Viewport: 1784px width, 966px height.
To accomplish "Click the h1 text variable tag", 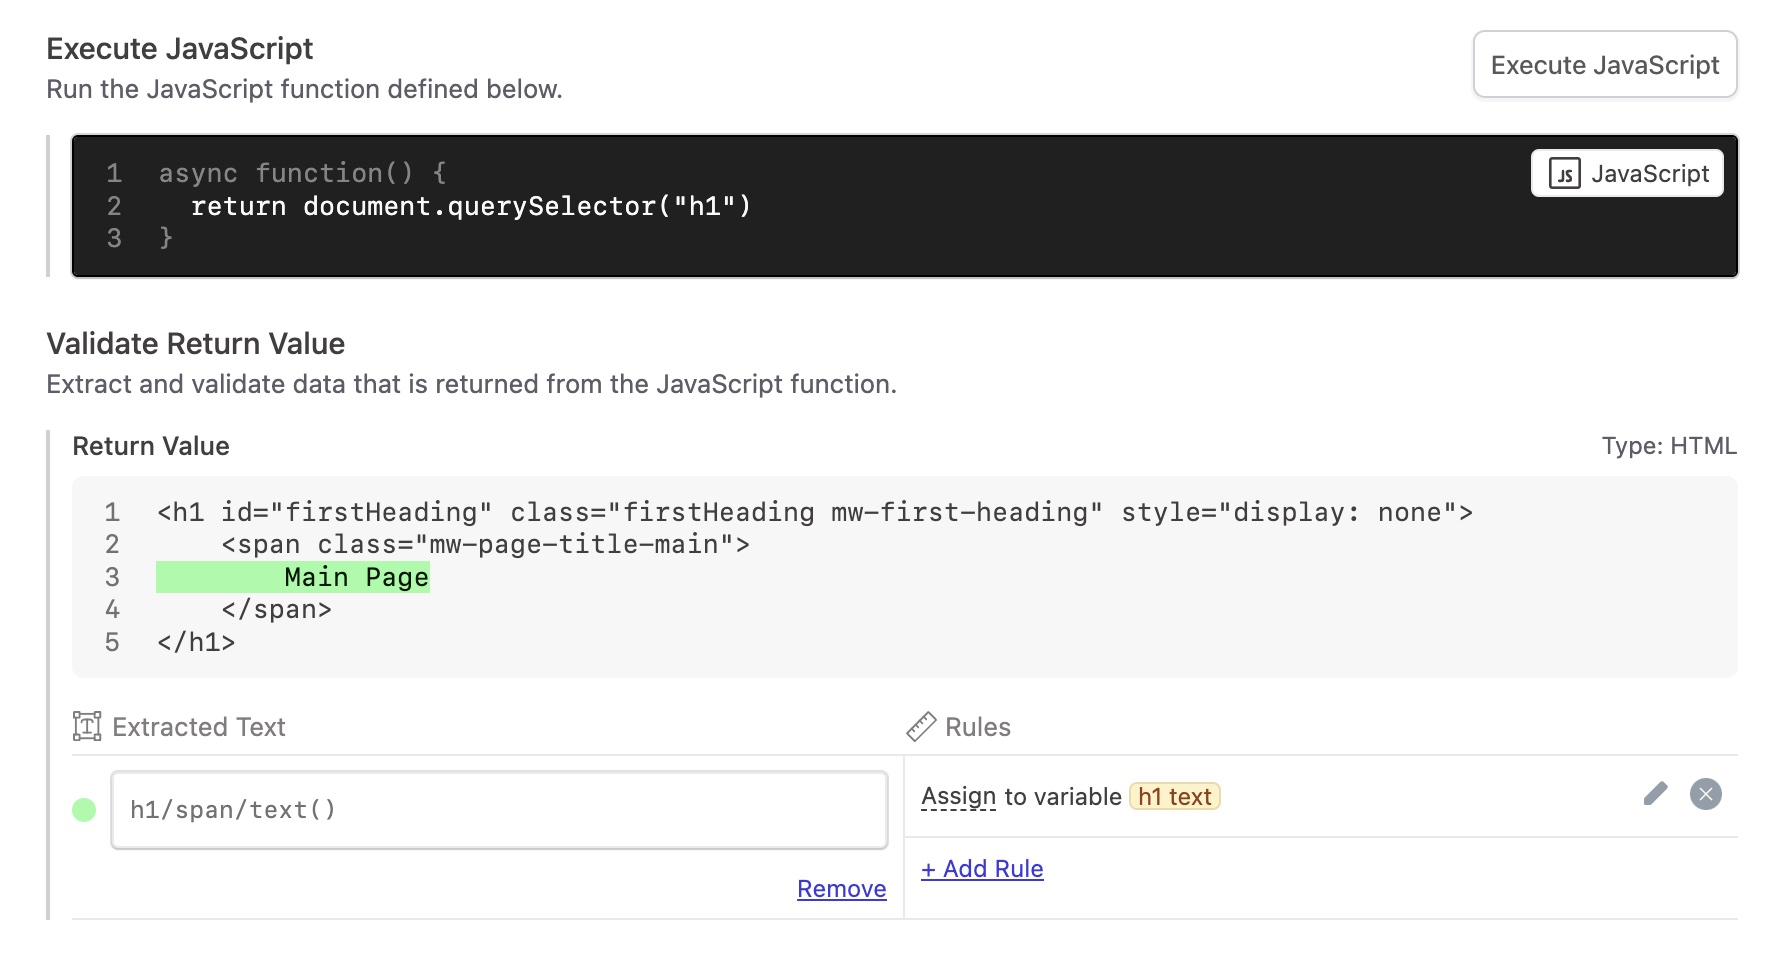I will (x=1174, y=797).
